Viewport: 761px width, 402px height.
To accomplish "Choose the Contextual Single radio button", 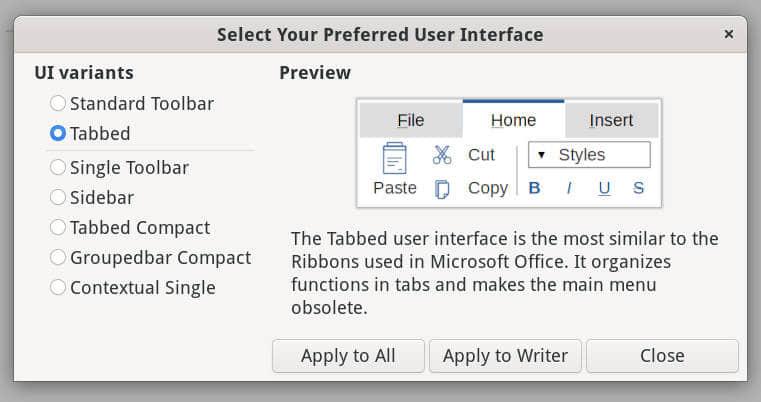I will [58, 288].
